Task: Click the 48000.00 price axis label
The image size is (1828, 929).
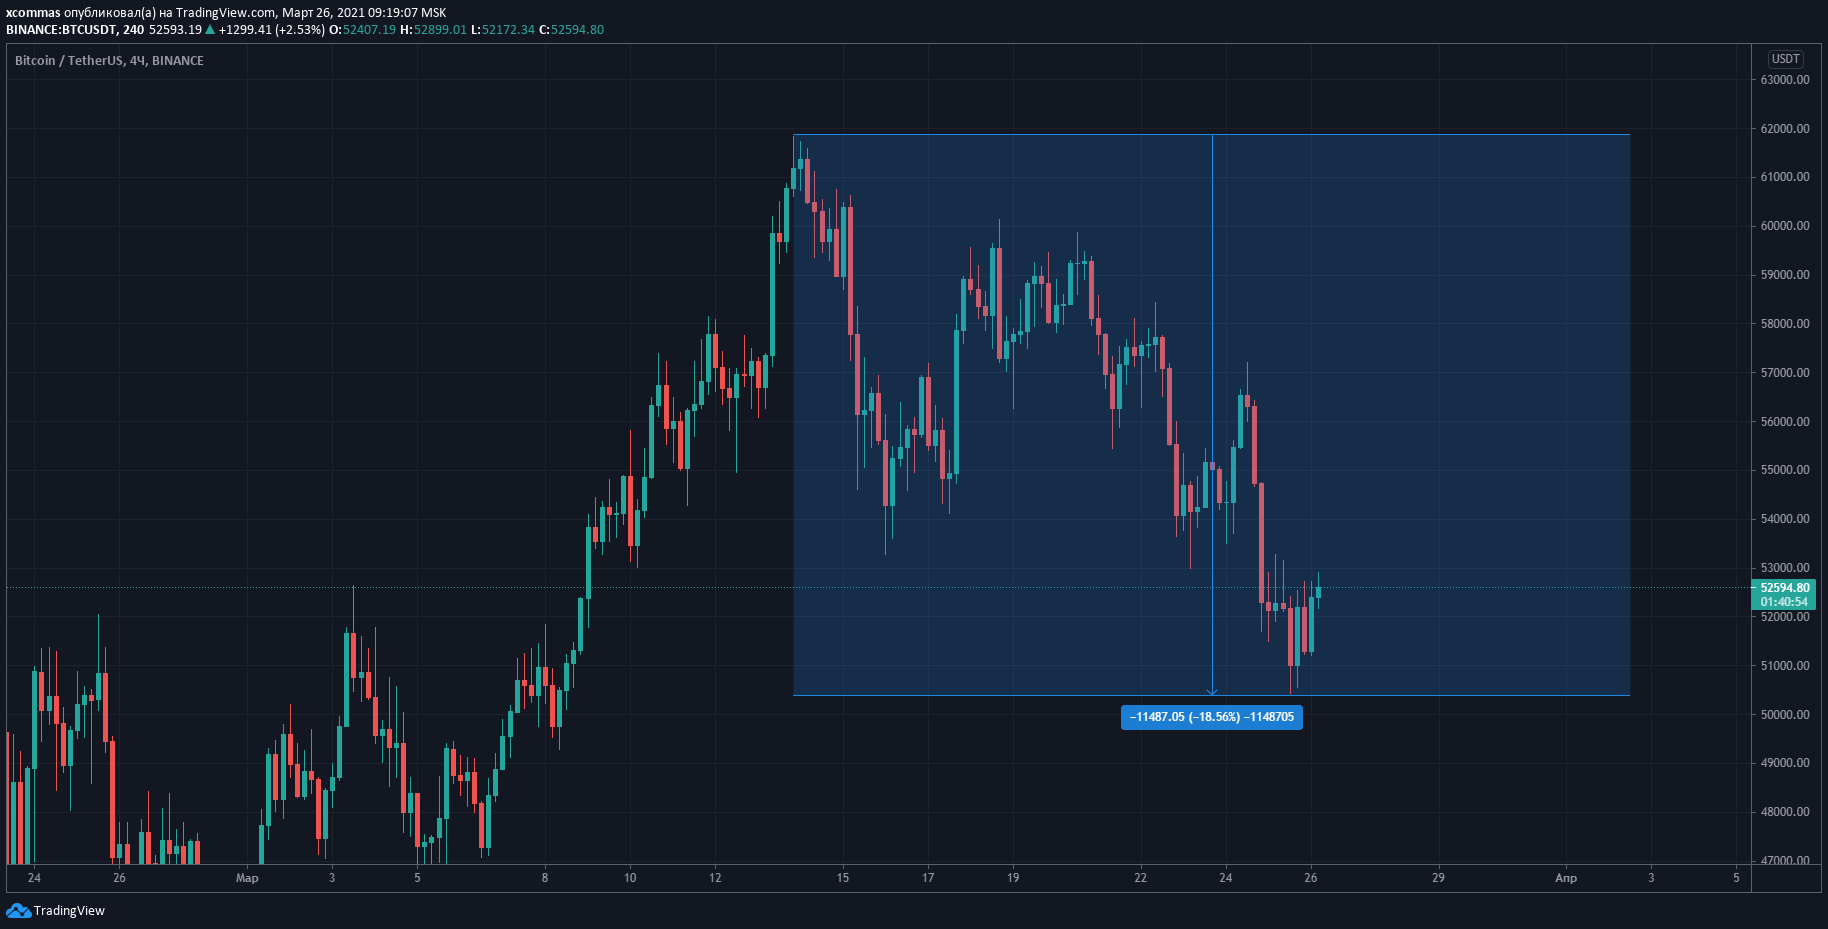Action: [x=1785, y=812]
